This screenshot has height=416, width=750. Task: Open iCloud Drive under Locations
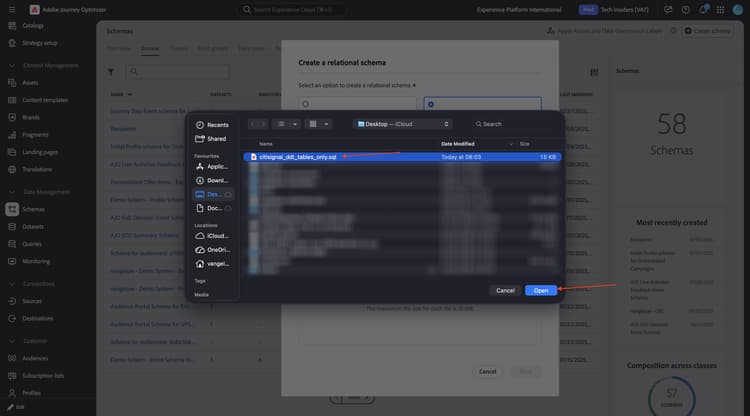[212, 236]
